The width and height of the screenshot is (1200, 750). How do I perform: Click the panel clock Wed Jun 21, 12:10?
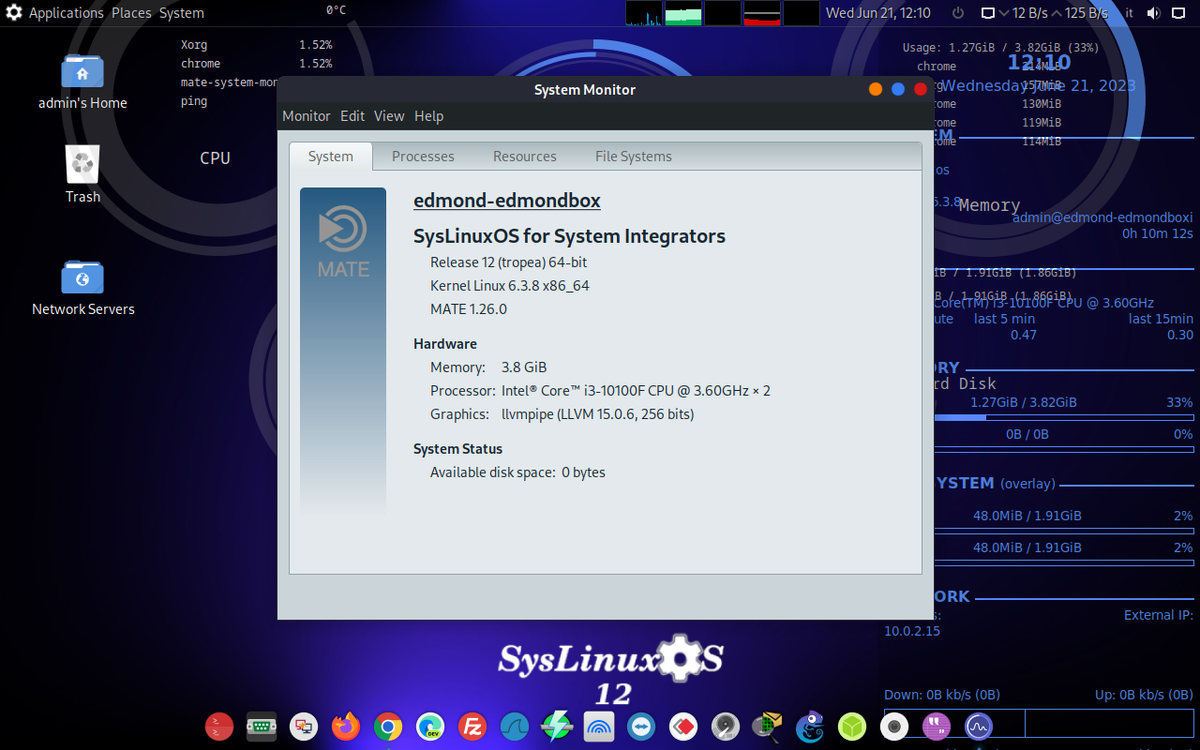pyautogui.click(x=878, y=13)
